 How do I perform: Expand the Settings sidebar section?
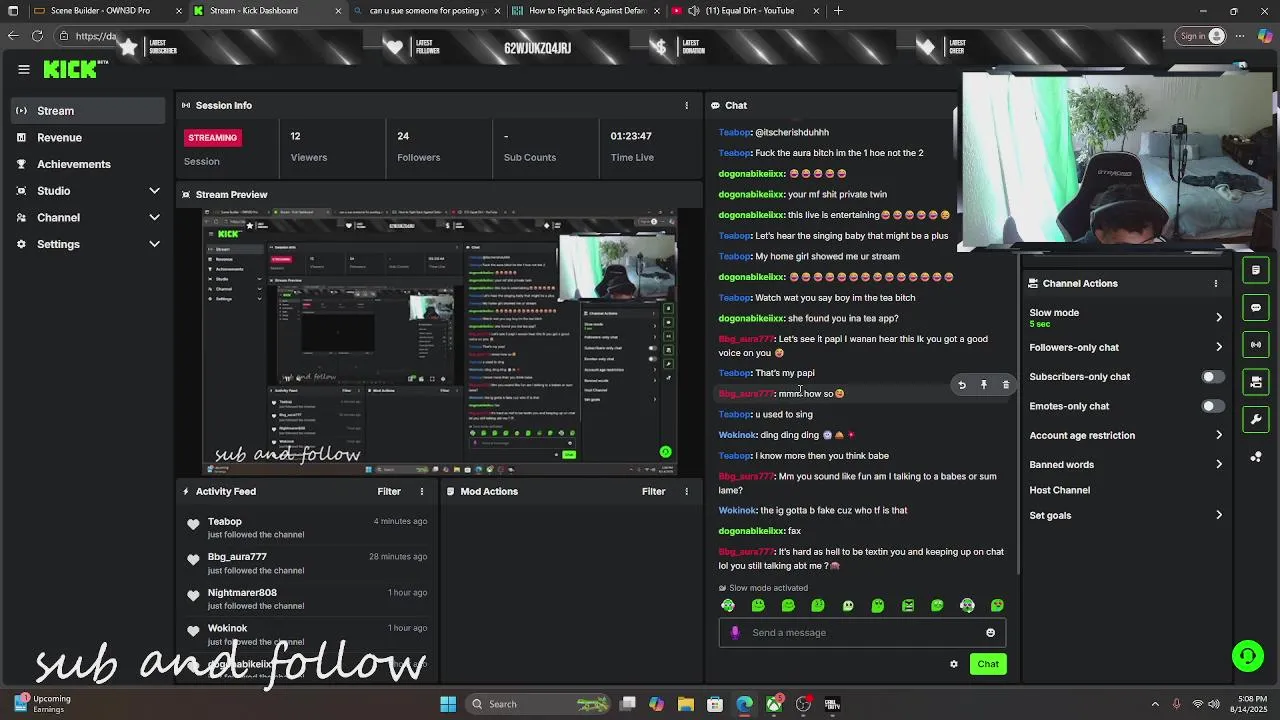tap(154, 244)
